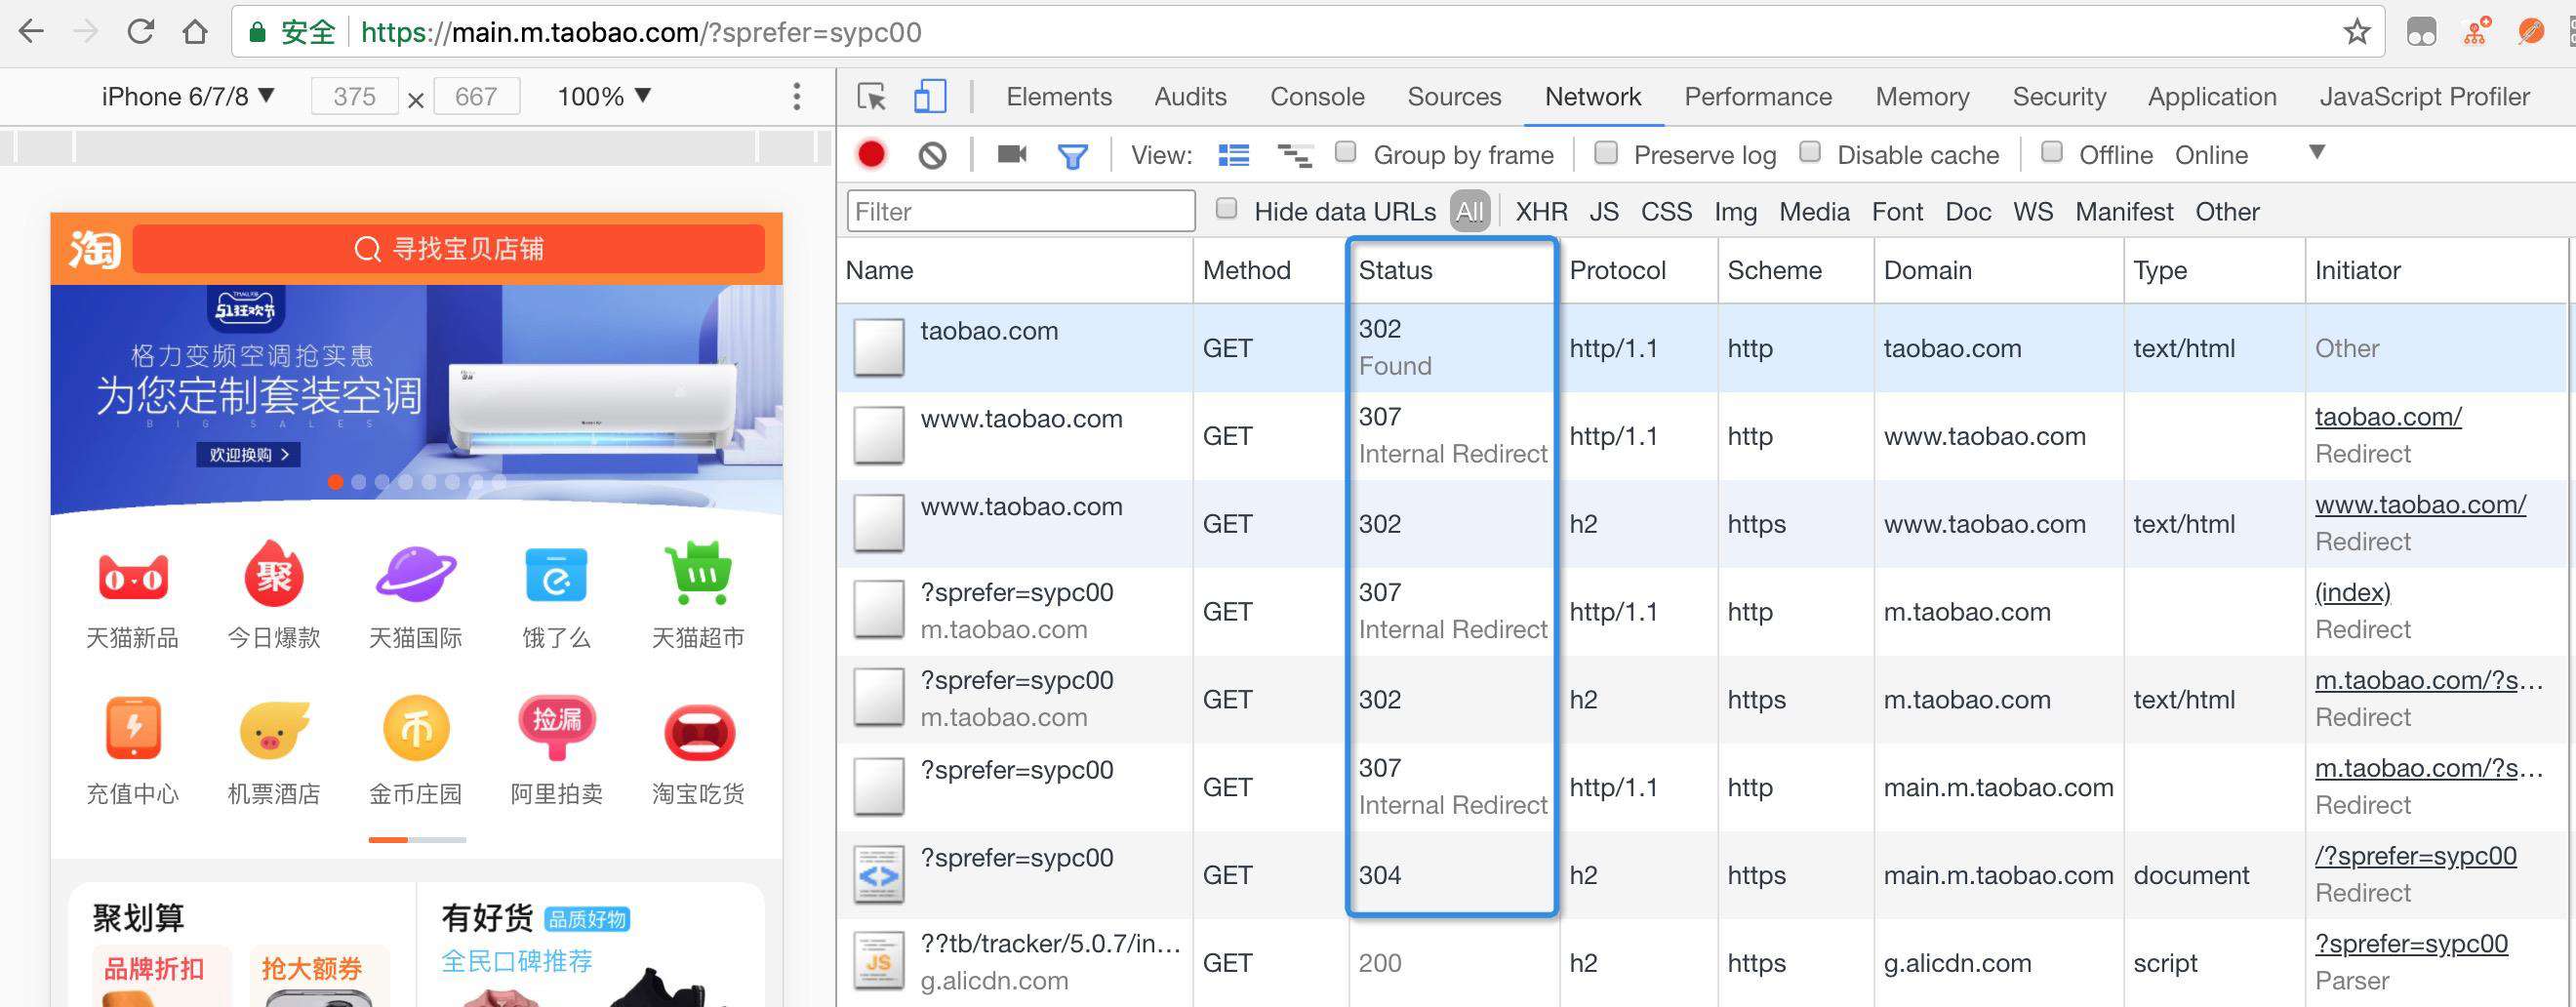Tap the 今日爆款 icon

(x=274, y=574)
